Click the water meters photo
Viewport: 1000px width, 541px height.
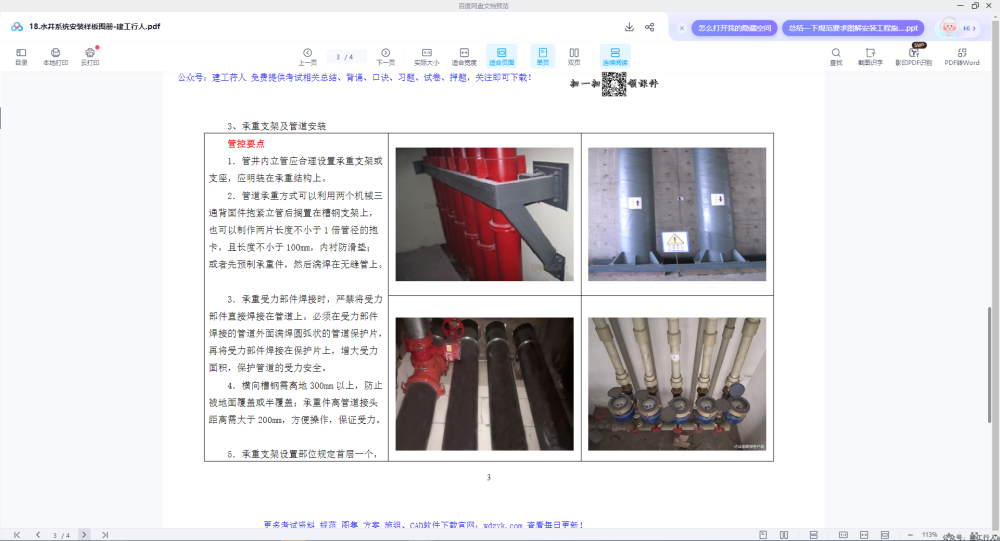pyautogui.click(x=677, y=384)
